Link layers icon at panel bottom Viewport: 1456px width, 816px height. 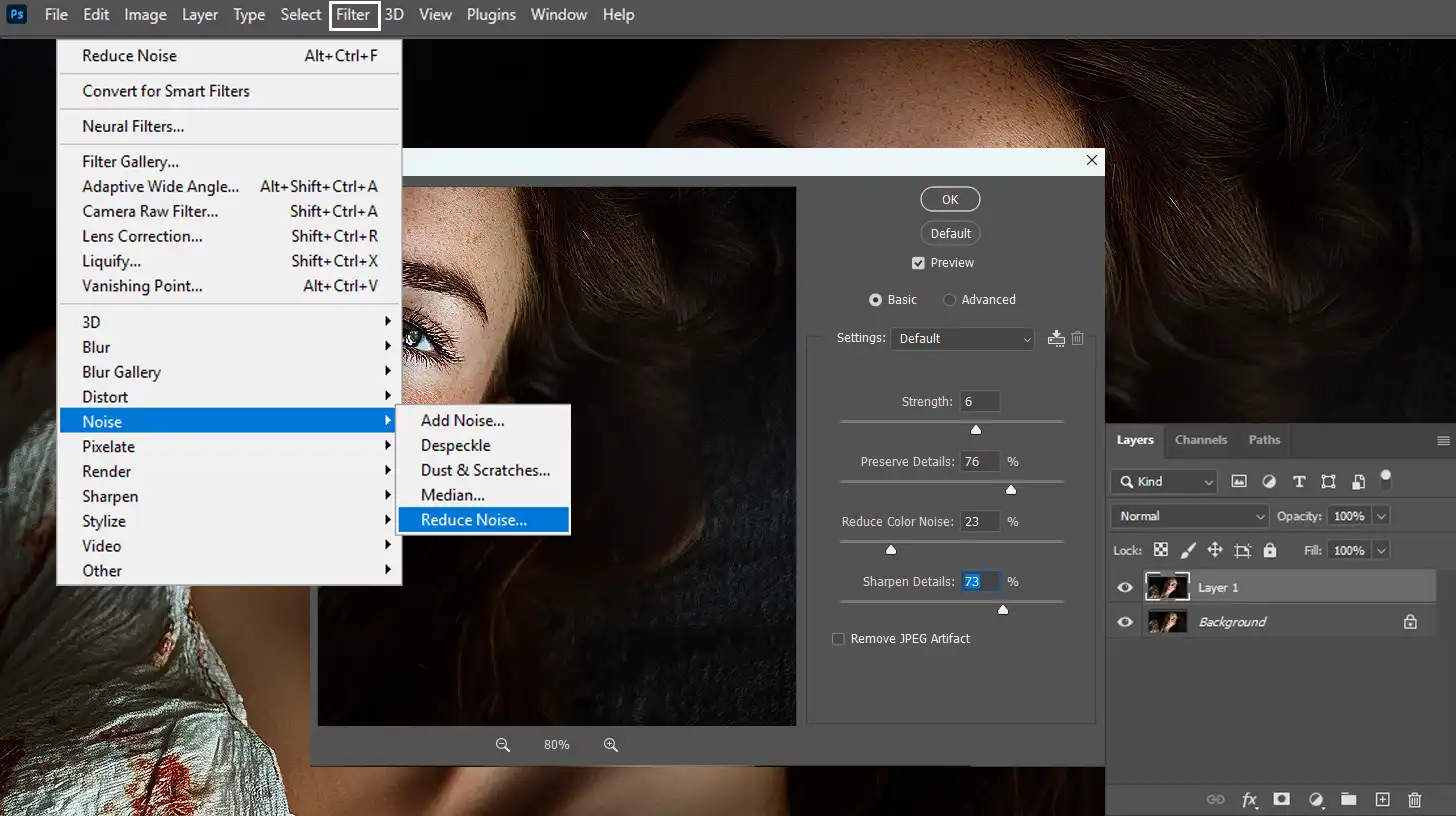pyautogui.click(x=1216, y=799)
